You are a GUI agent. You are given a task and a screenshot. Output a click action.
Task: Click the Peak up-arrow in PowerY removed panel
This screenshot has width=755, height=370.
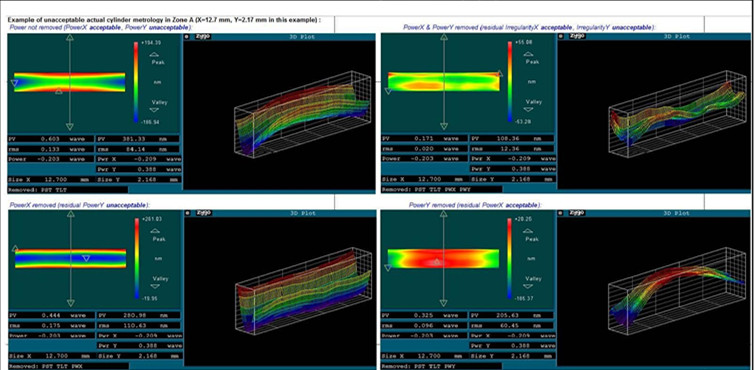529,232
